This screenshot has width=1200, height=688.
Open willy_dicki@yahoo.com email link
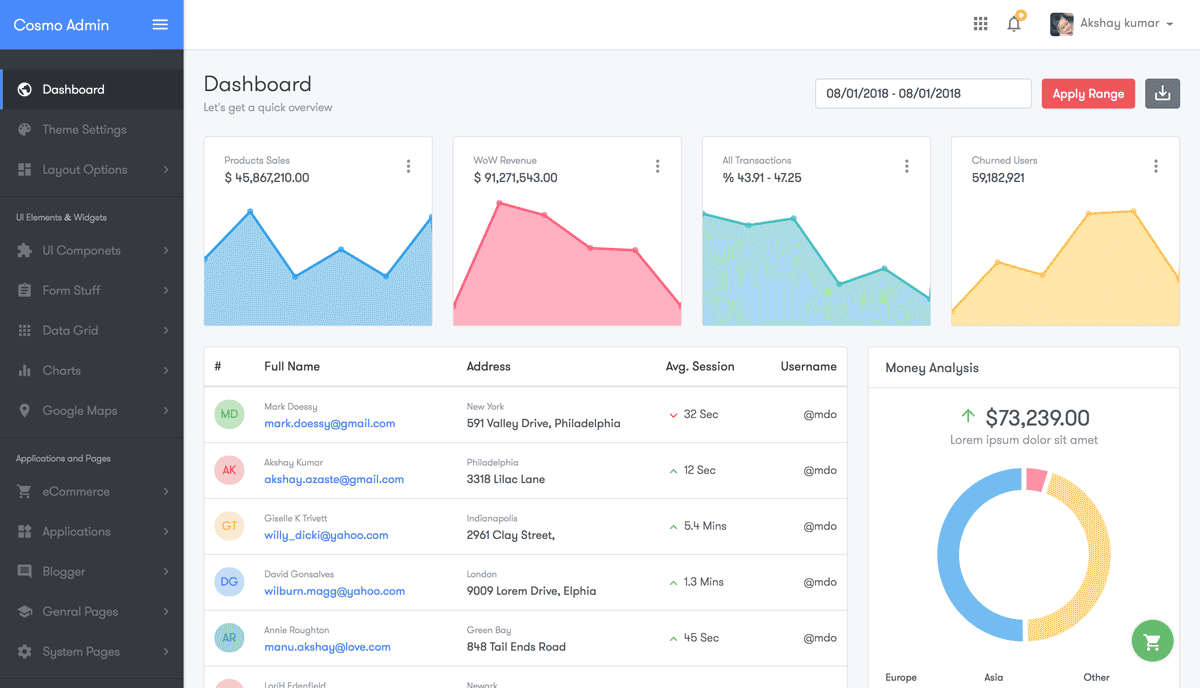pos(326,536)
